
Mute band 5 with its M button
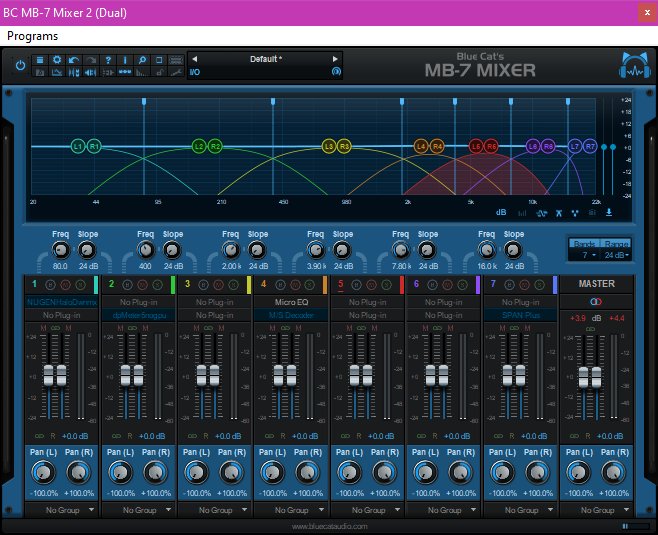[x=371, y=285]
